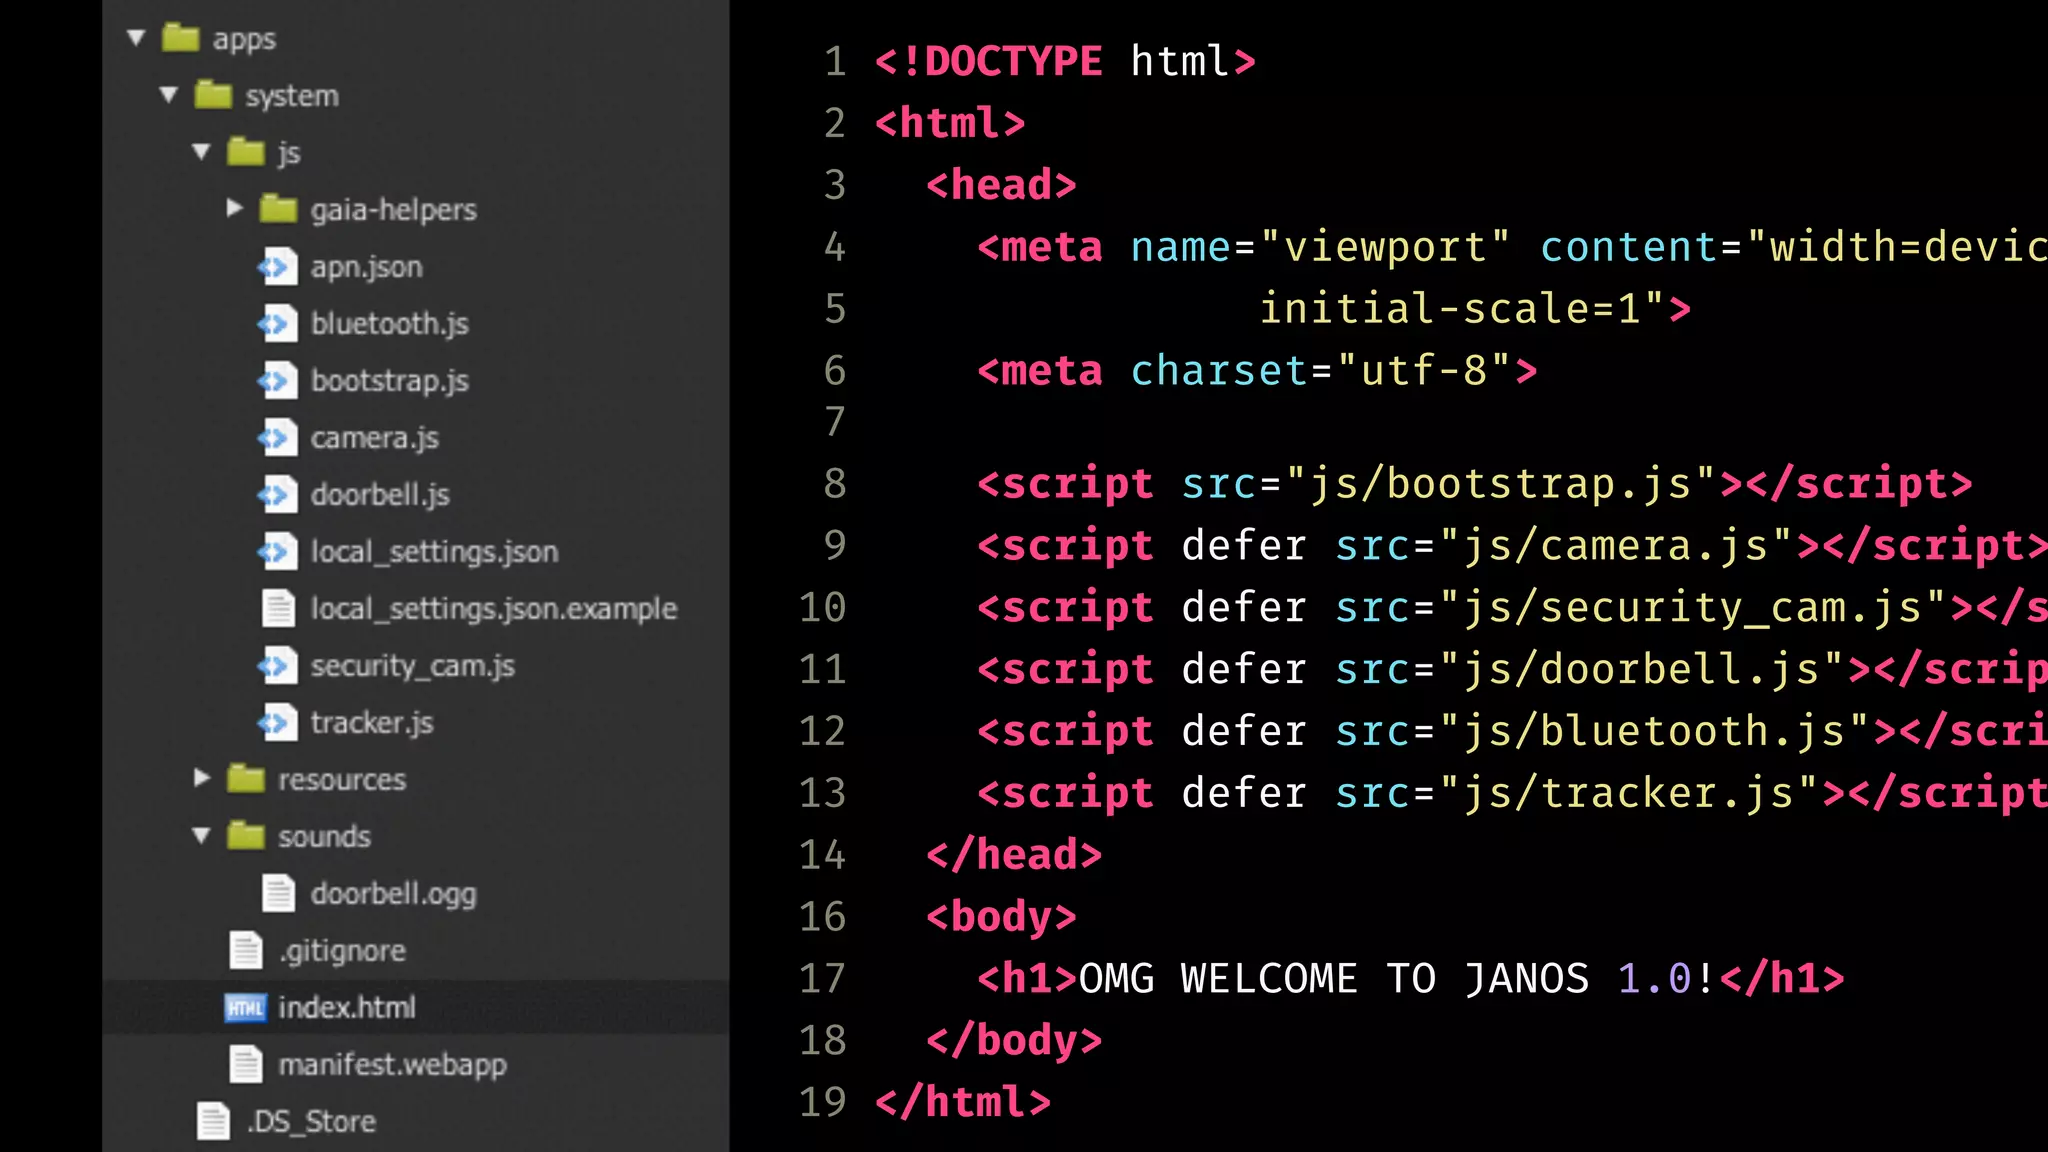
Task: Select the js folder label
Action: click(289, 153)
